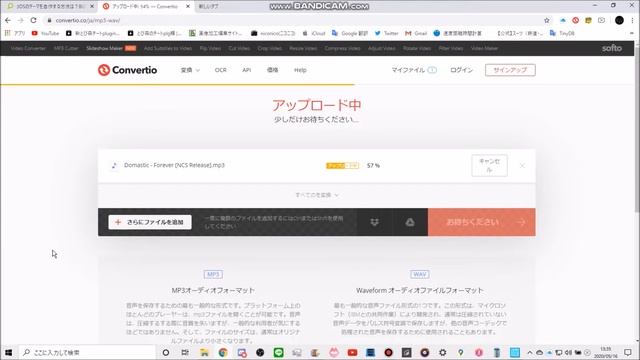
Task: Open the LINE app on the taskbar
Action: [278, 352]
